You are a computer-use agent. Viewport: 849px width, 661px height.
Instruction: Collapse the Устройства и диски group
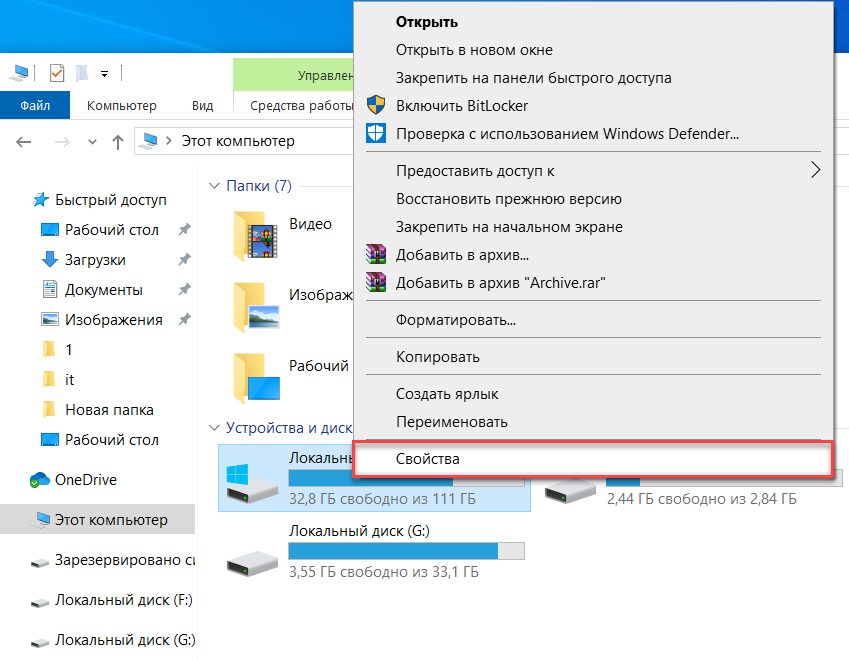tap(214, 428)
